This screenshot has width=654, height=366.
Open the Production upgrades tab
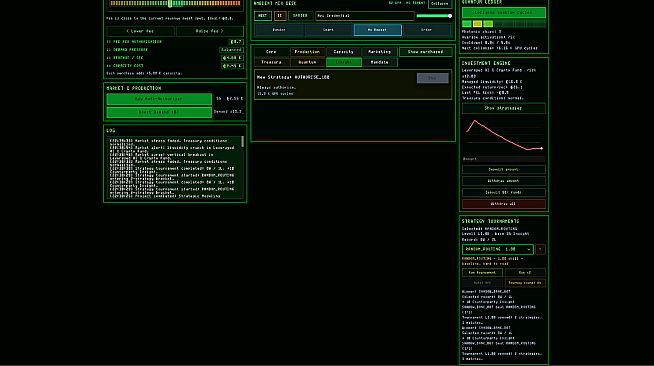pyautogui.click(x=307, y=52)
